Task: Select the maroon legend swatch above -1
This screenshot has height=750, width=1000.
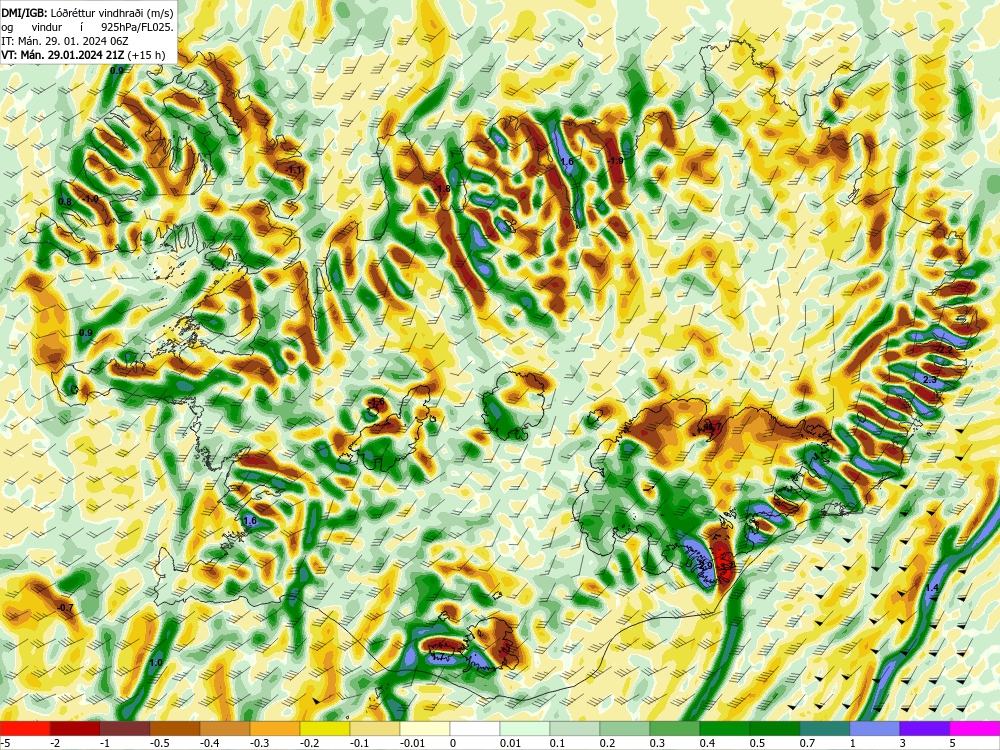Action: click(x=125, y=728)
